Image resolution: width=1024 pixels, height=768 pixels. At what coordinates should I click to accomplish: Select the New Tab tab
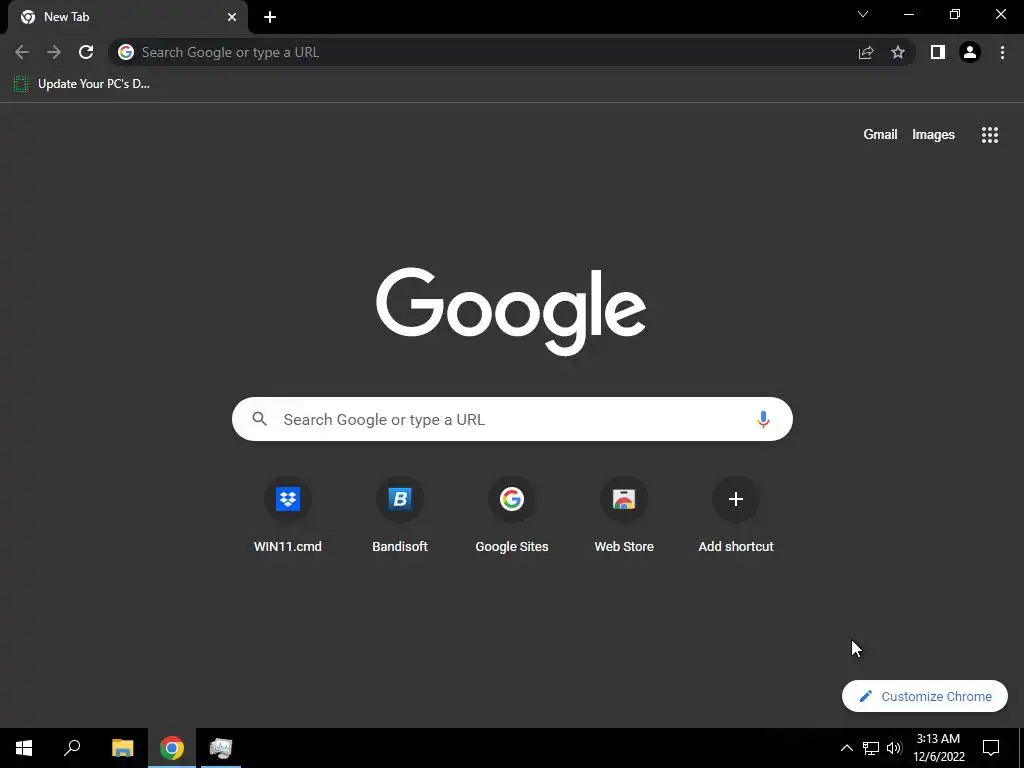[127, 17]
